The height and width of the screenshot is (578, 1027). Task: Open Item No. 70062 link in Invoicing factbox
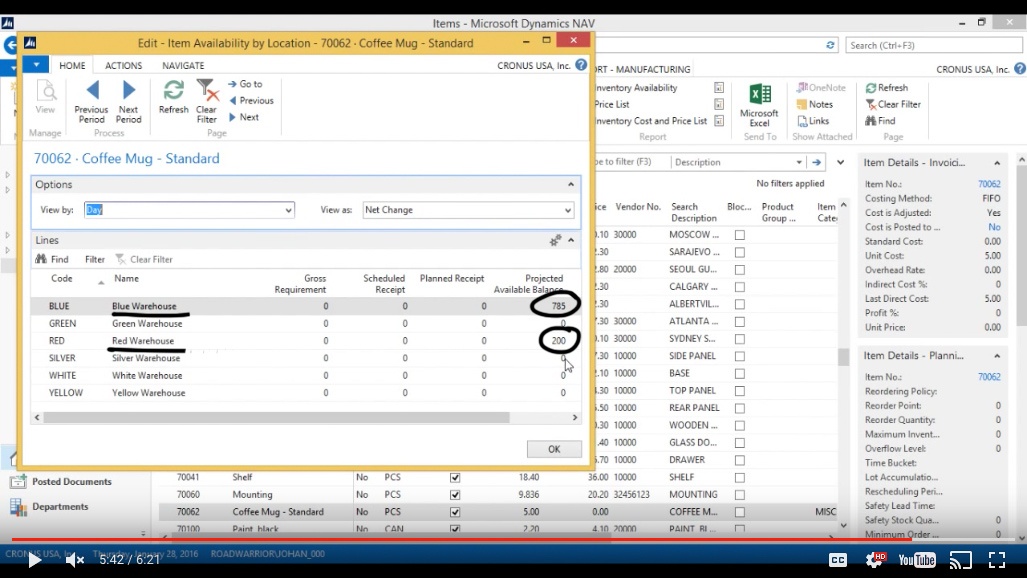[989, 184]
